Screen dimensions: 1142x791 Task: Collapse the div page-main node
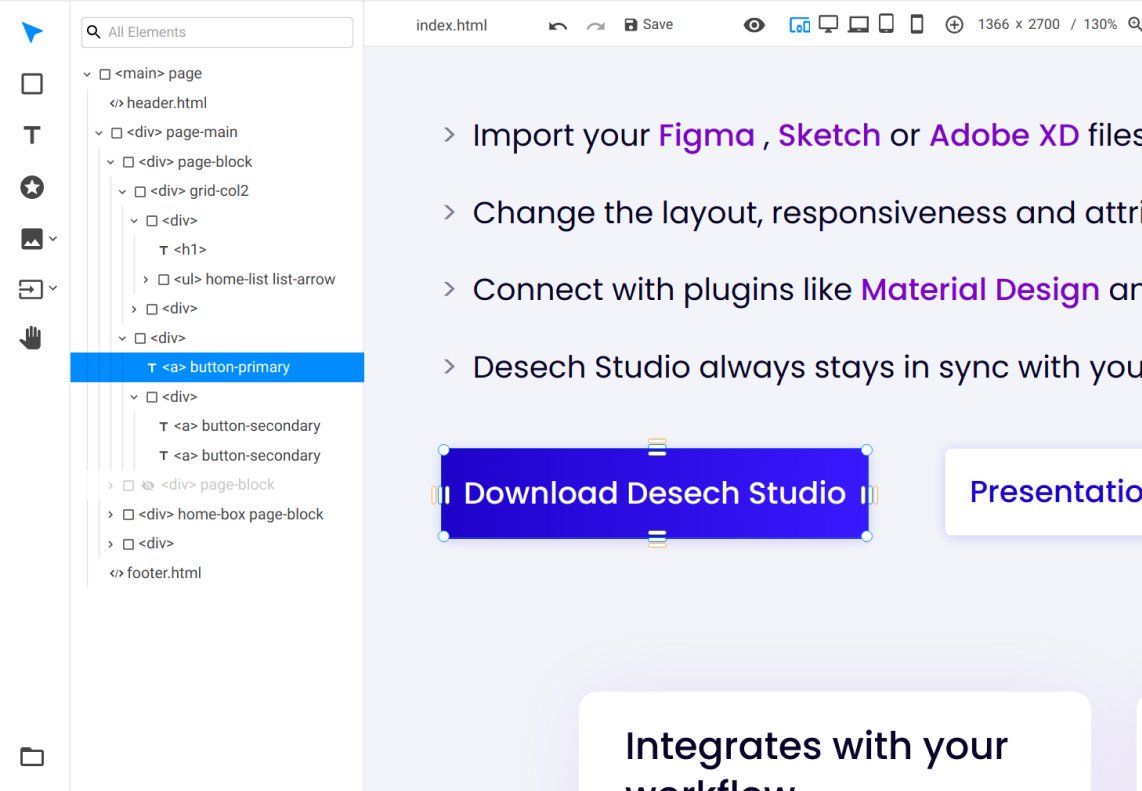click(x=98, y=133)
